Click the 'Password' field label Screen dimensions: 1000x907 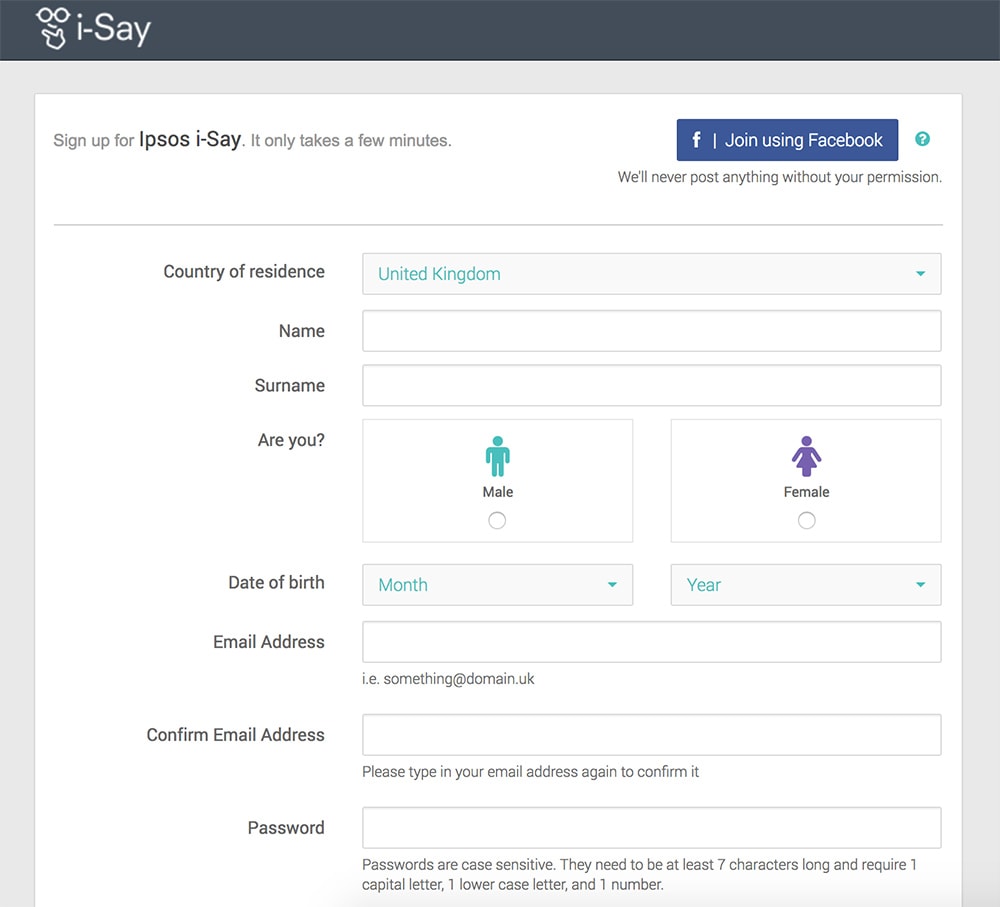coord(286,828)
